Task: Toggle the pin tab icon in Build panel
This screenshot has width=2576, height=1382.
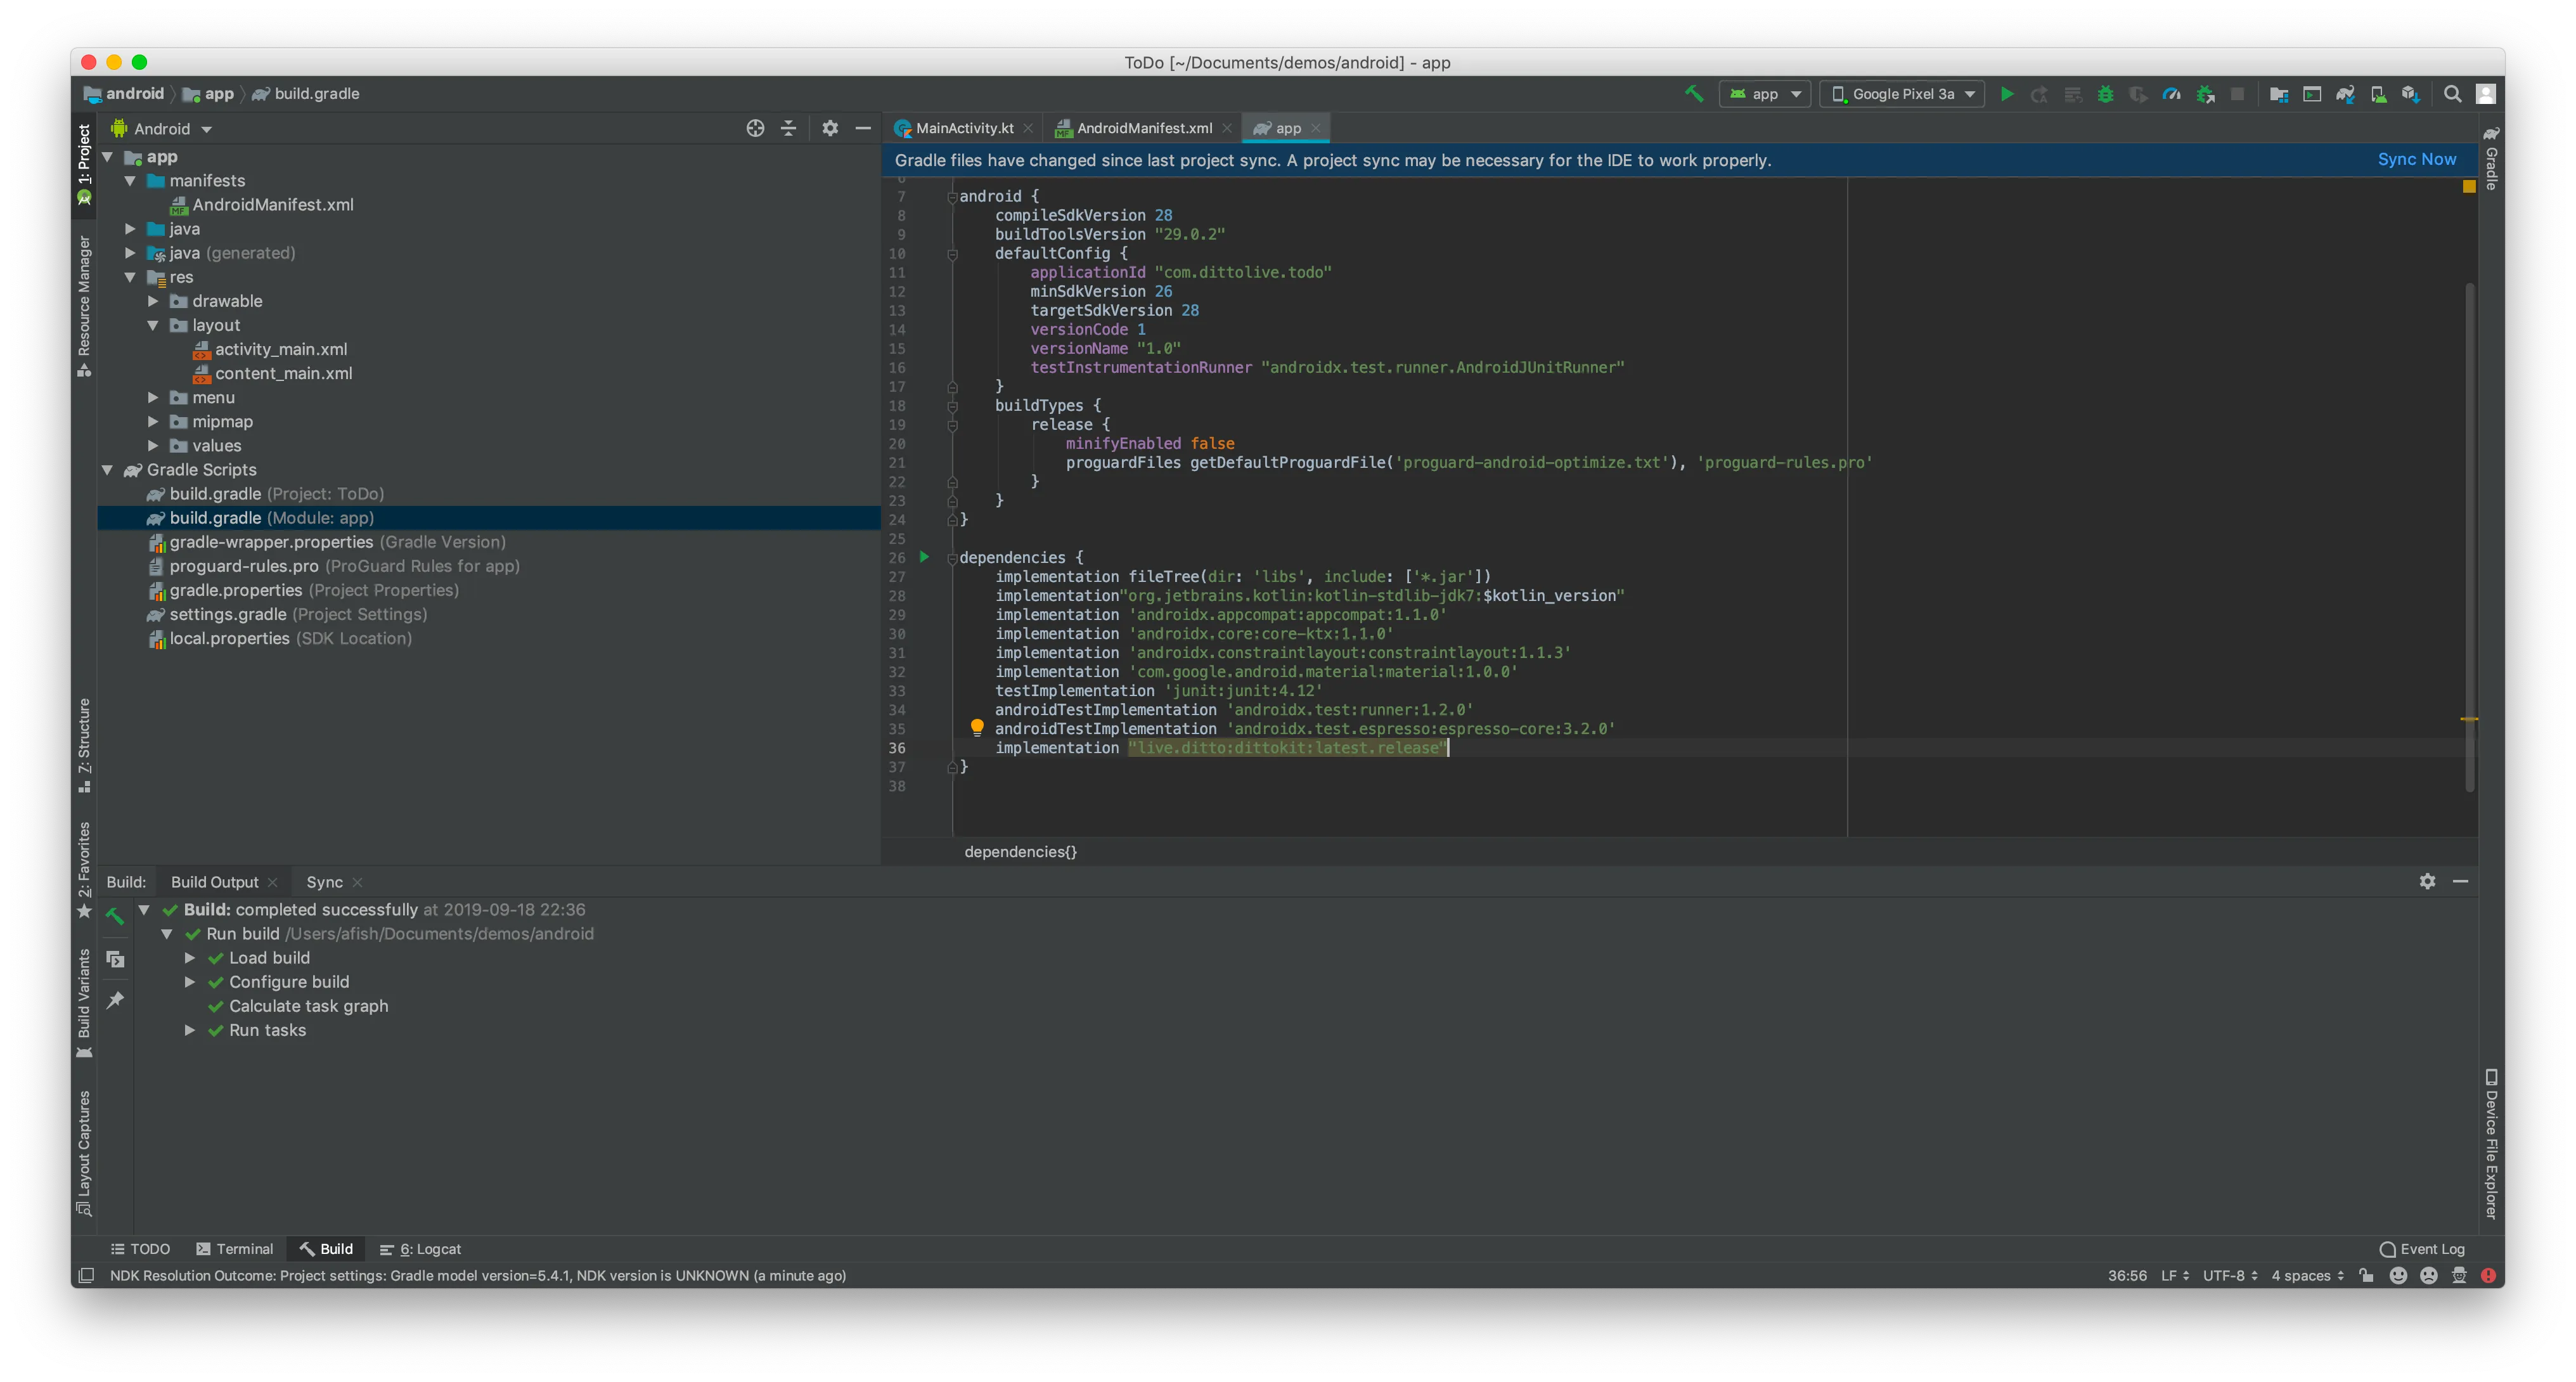Action: coord(115,1001)
